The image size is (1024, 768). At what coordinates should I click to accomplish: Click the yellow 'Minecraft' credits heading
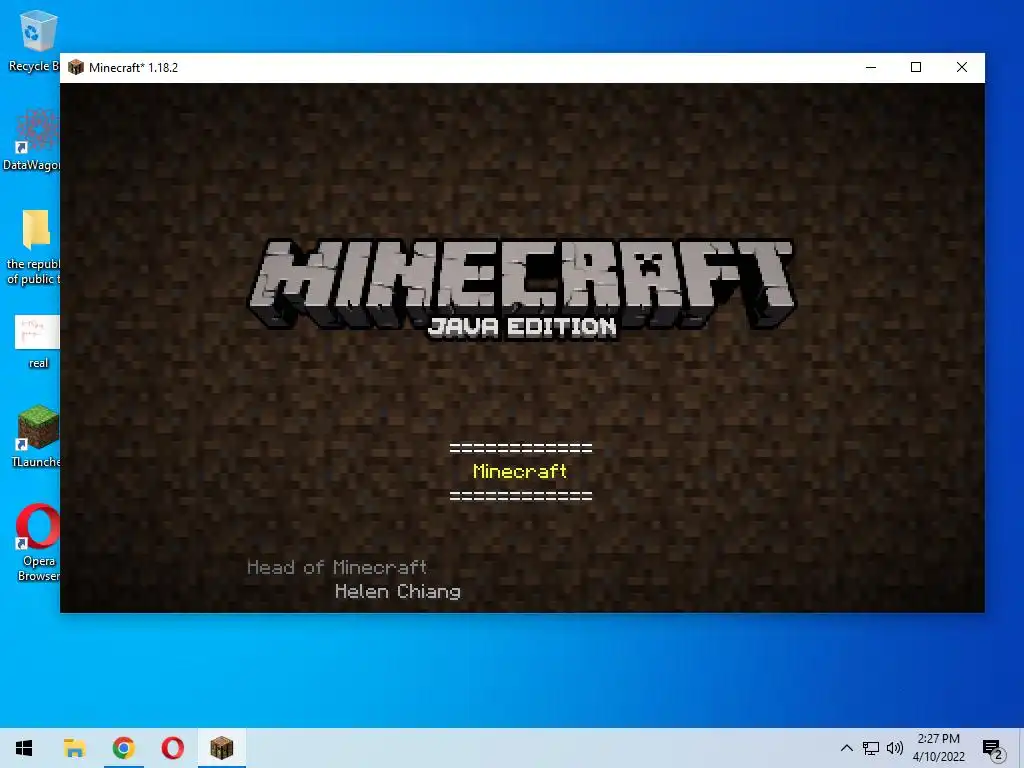[520, 472]
